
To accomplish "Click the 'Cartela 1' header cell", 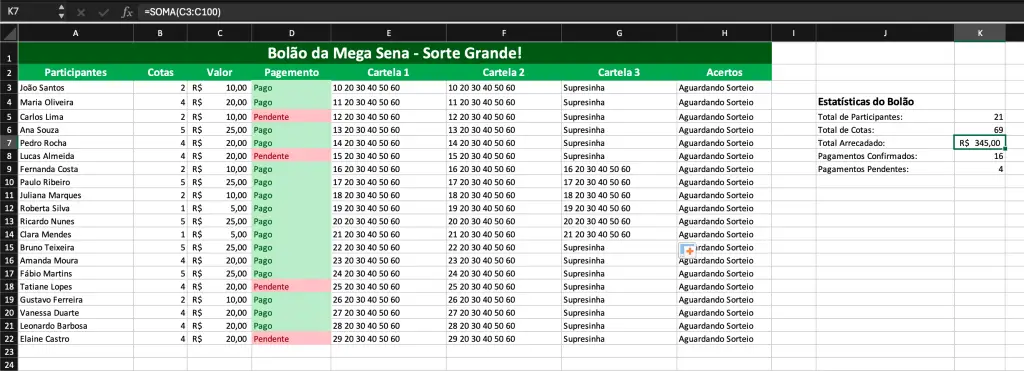I will coord(389,73).
